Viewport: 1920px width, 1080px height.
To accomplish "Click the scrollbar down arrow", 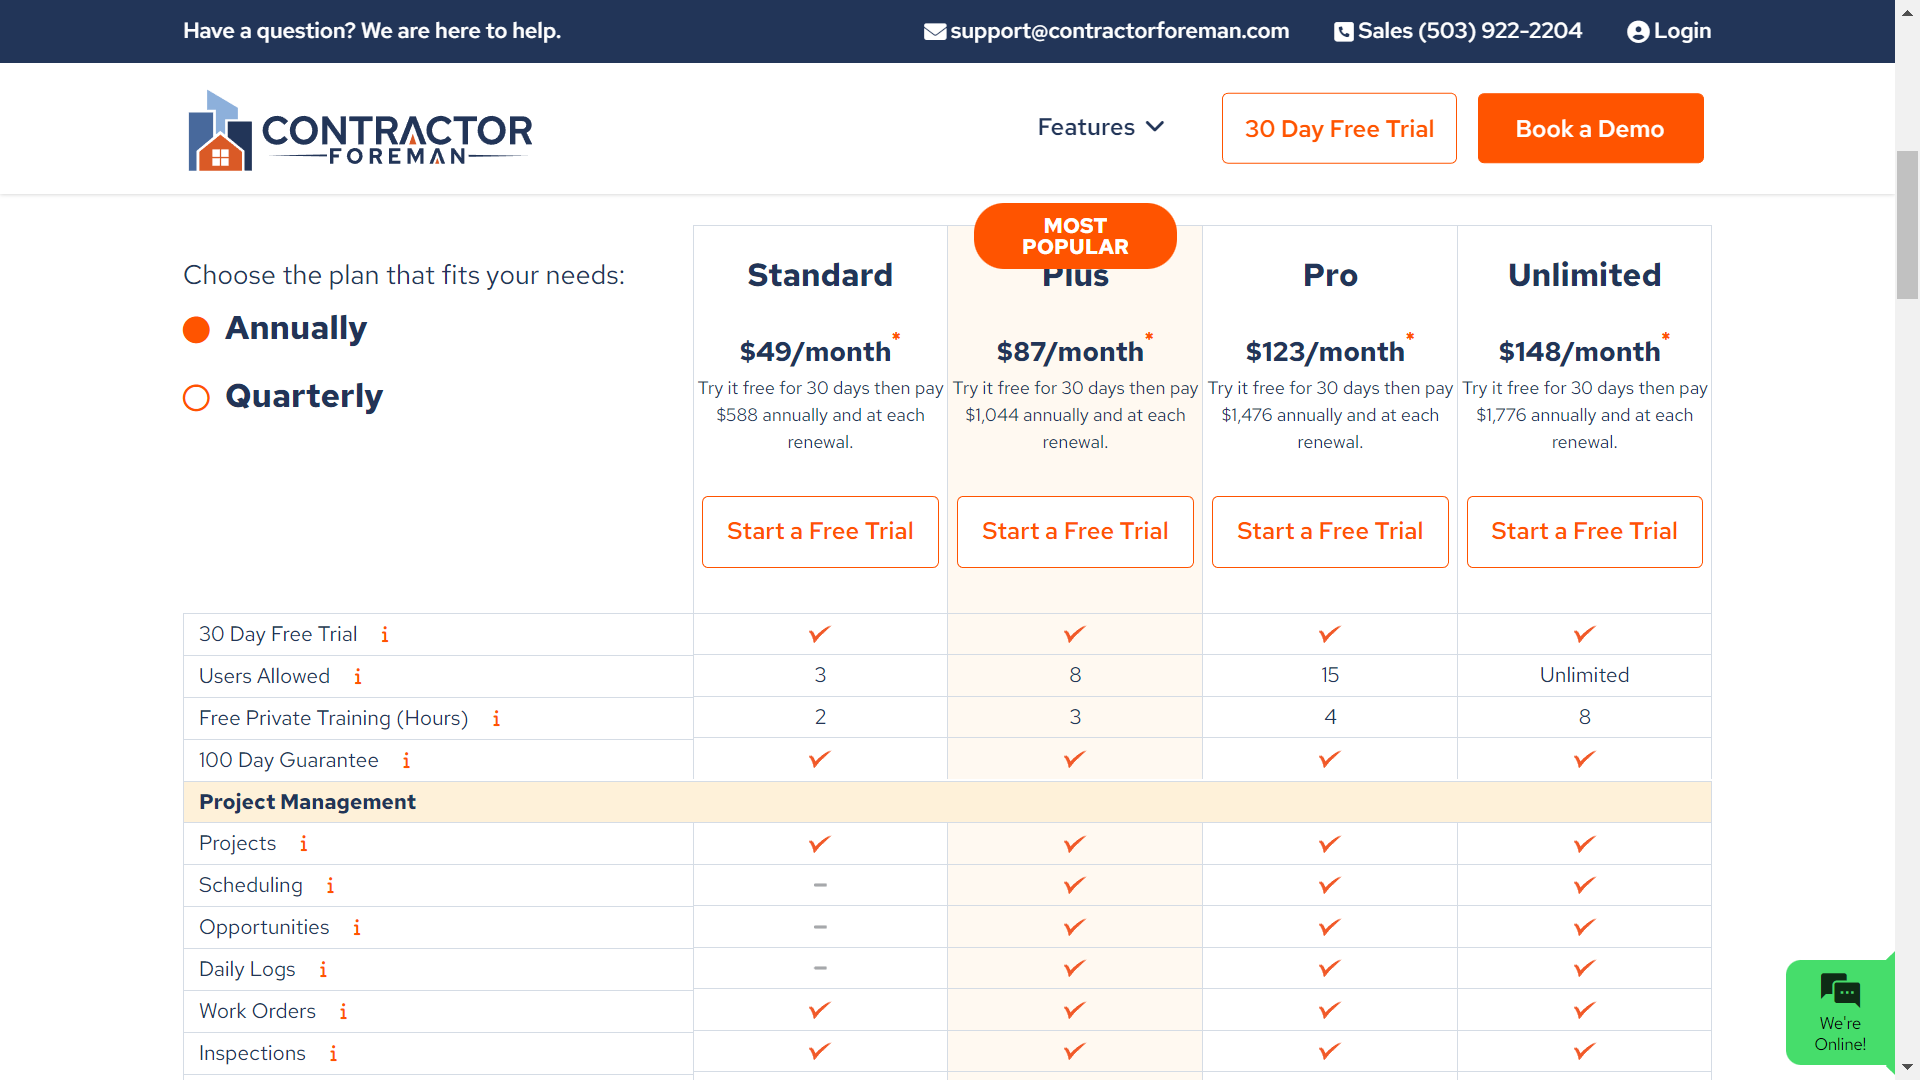I will pos(1908,1068).
